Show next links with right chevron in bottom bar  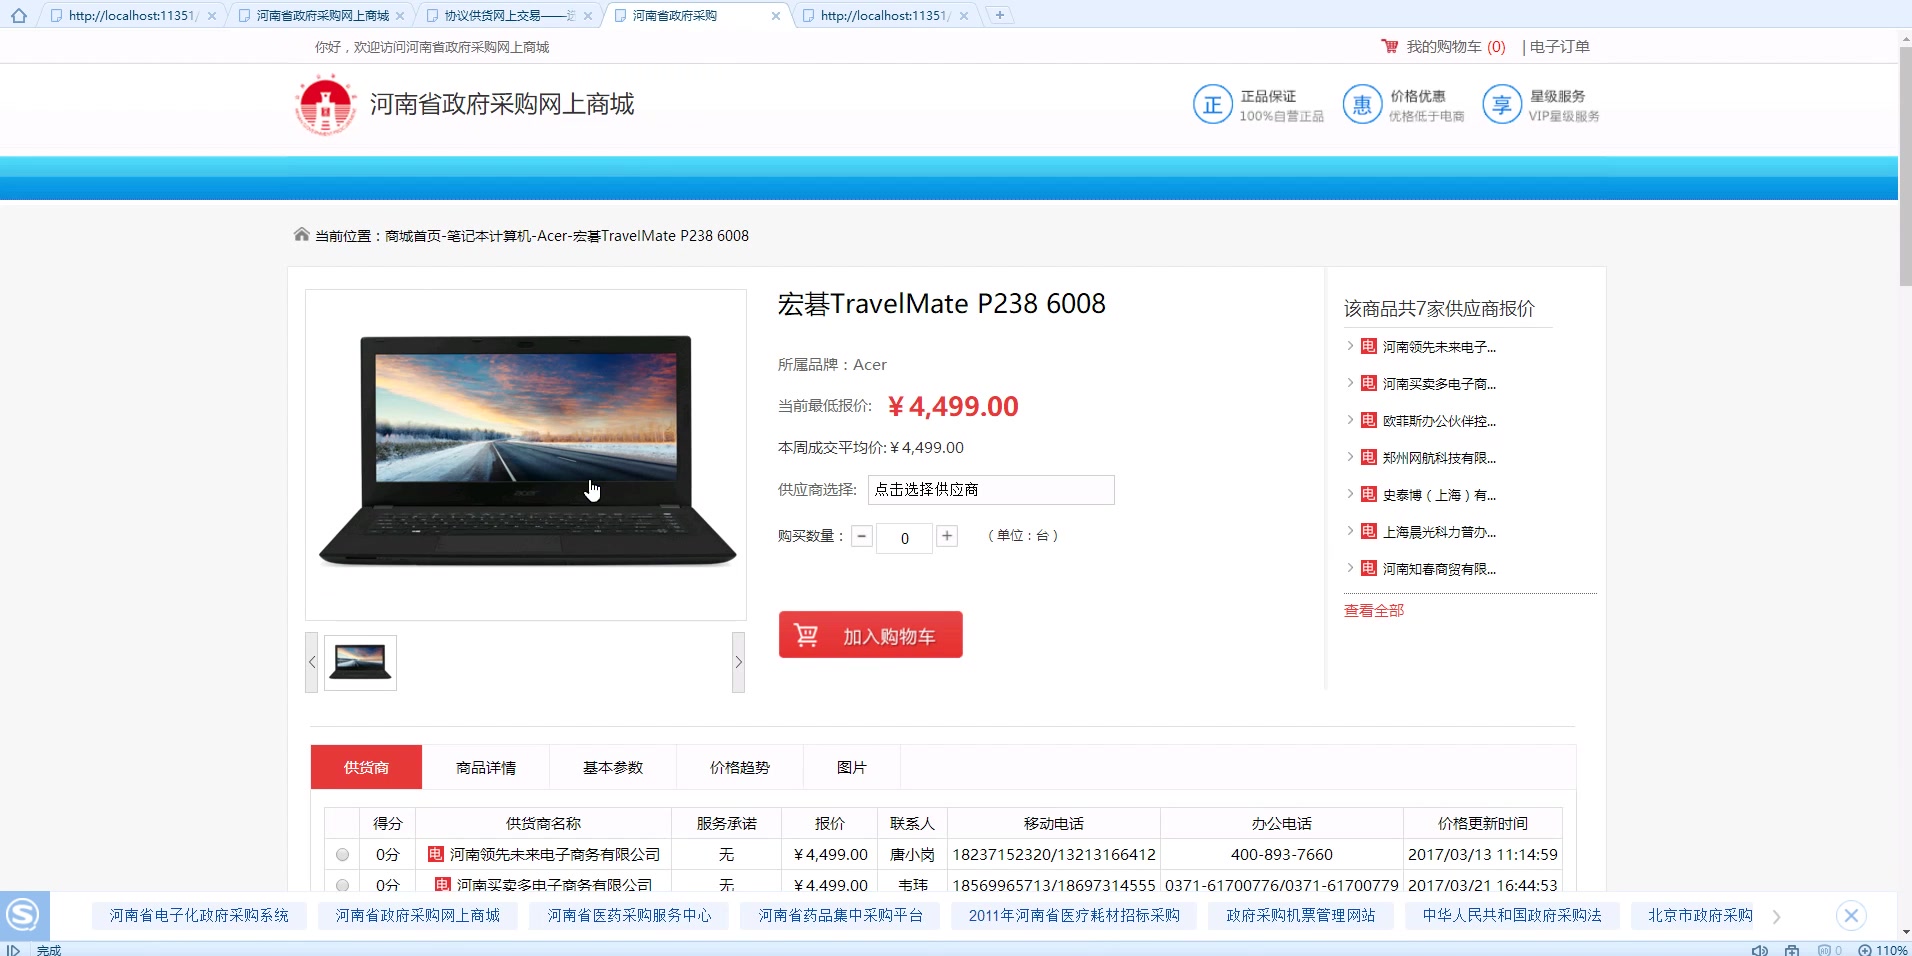pos(1776,916)
